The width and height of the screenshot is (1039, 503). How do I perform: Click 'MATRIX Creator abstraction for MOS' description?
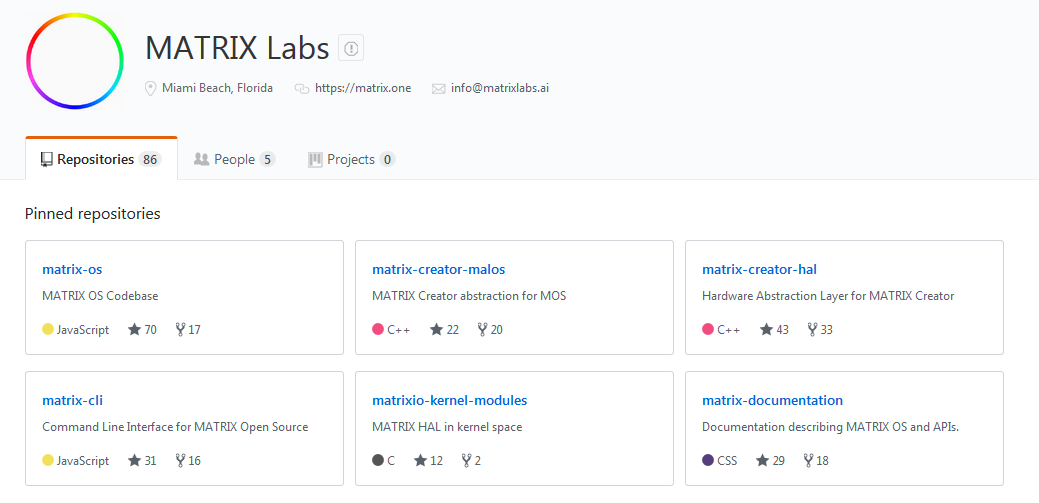pyautogui.click(x=469, y=296)
